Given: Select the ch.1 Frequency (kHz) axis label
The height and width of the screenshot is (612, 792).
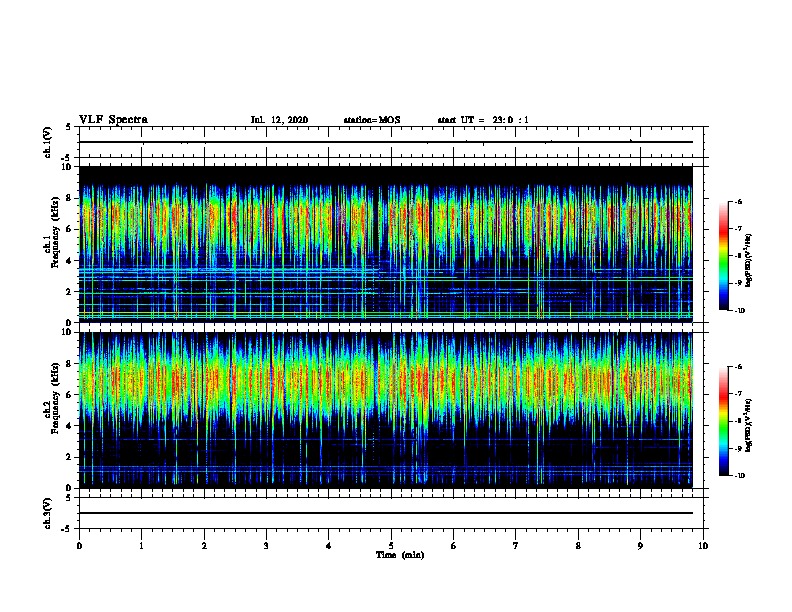Looking at the screenshot, I should tap(52, 232).
